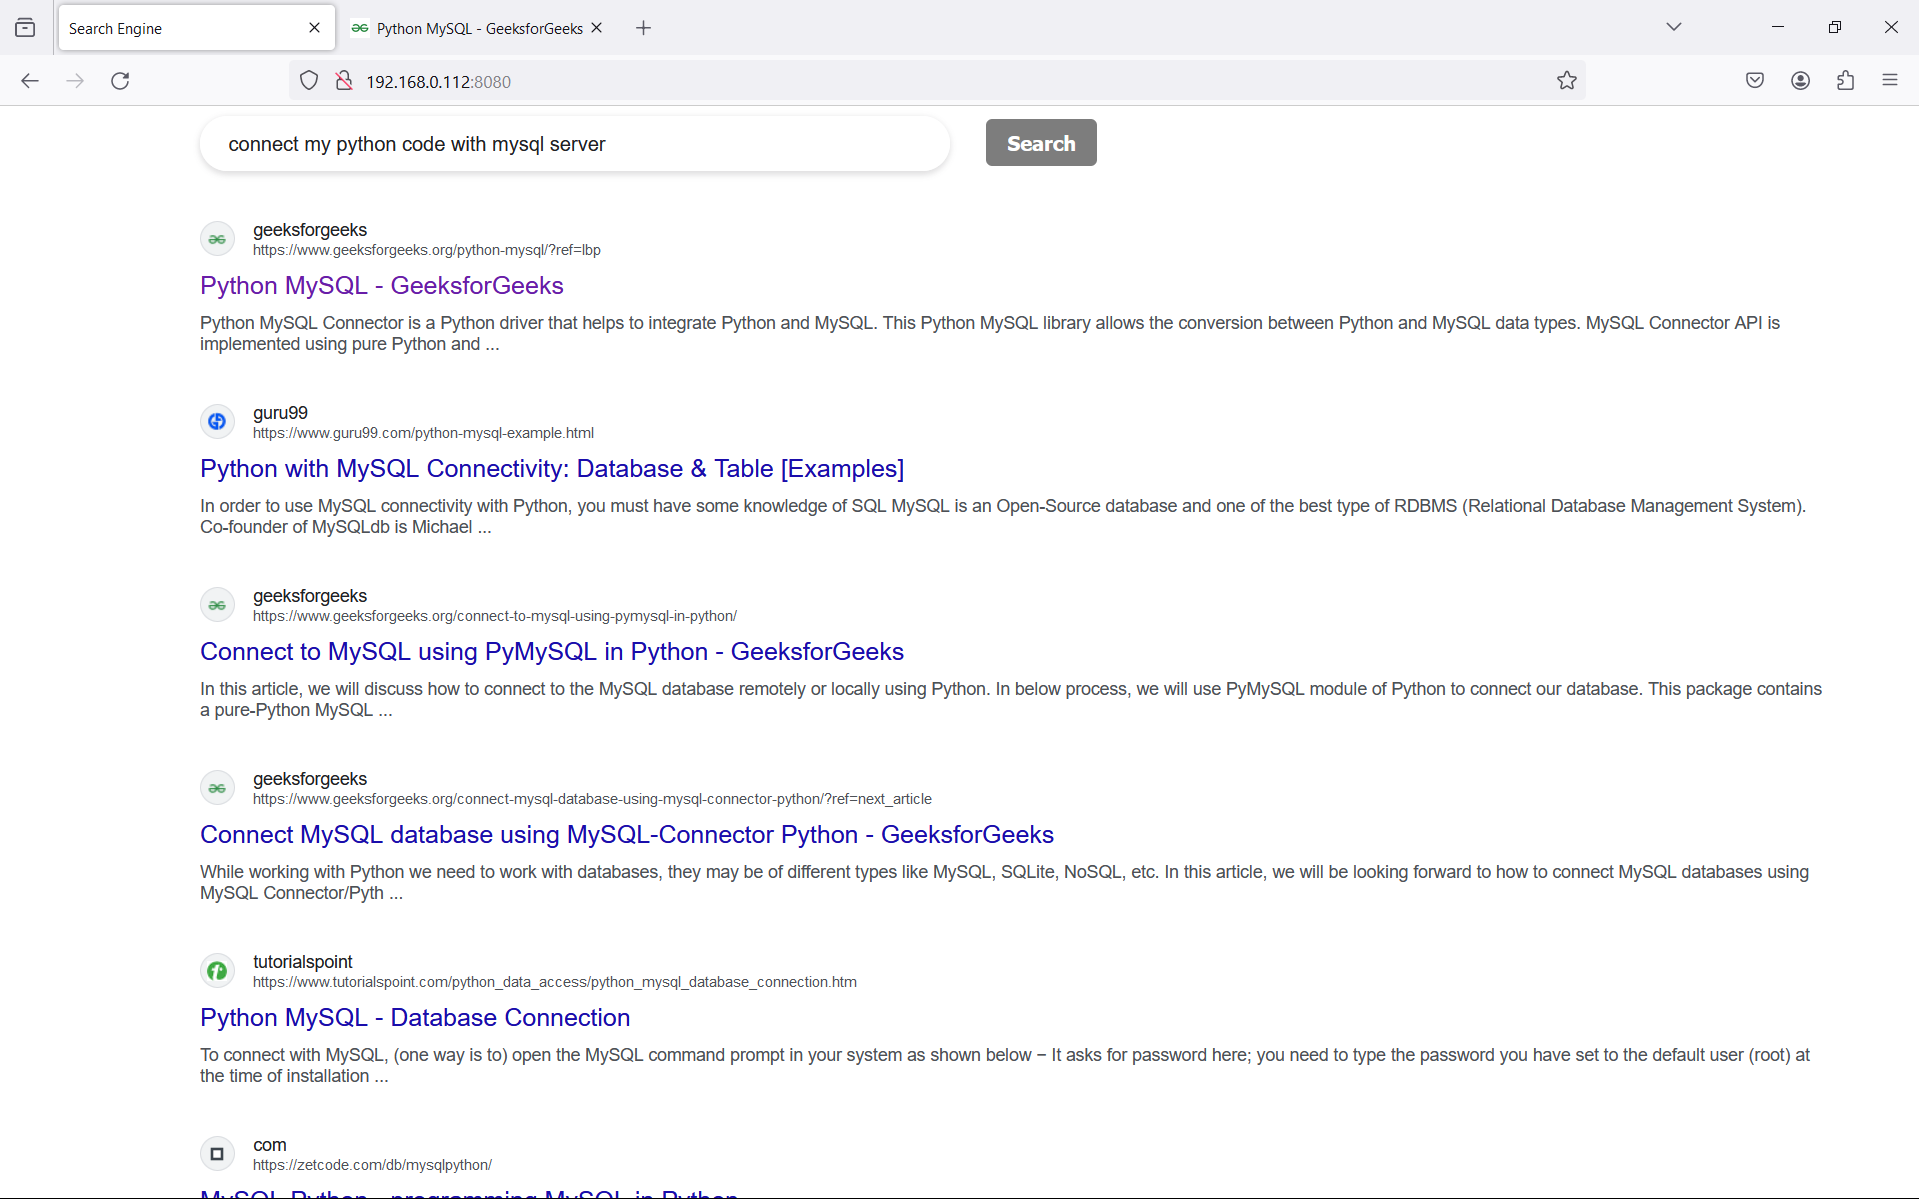Screen dimensions: 1919x1199
Task: Click the tutorialspoint favicon icon
Action: pyautogui.click(x=217, y=971)
